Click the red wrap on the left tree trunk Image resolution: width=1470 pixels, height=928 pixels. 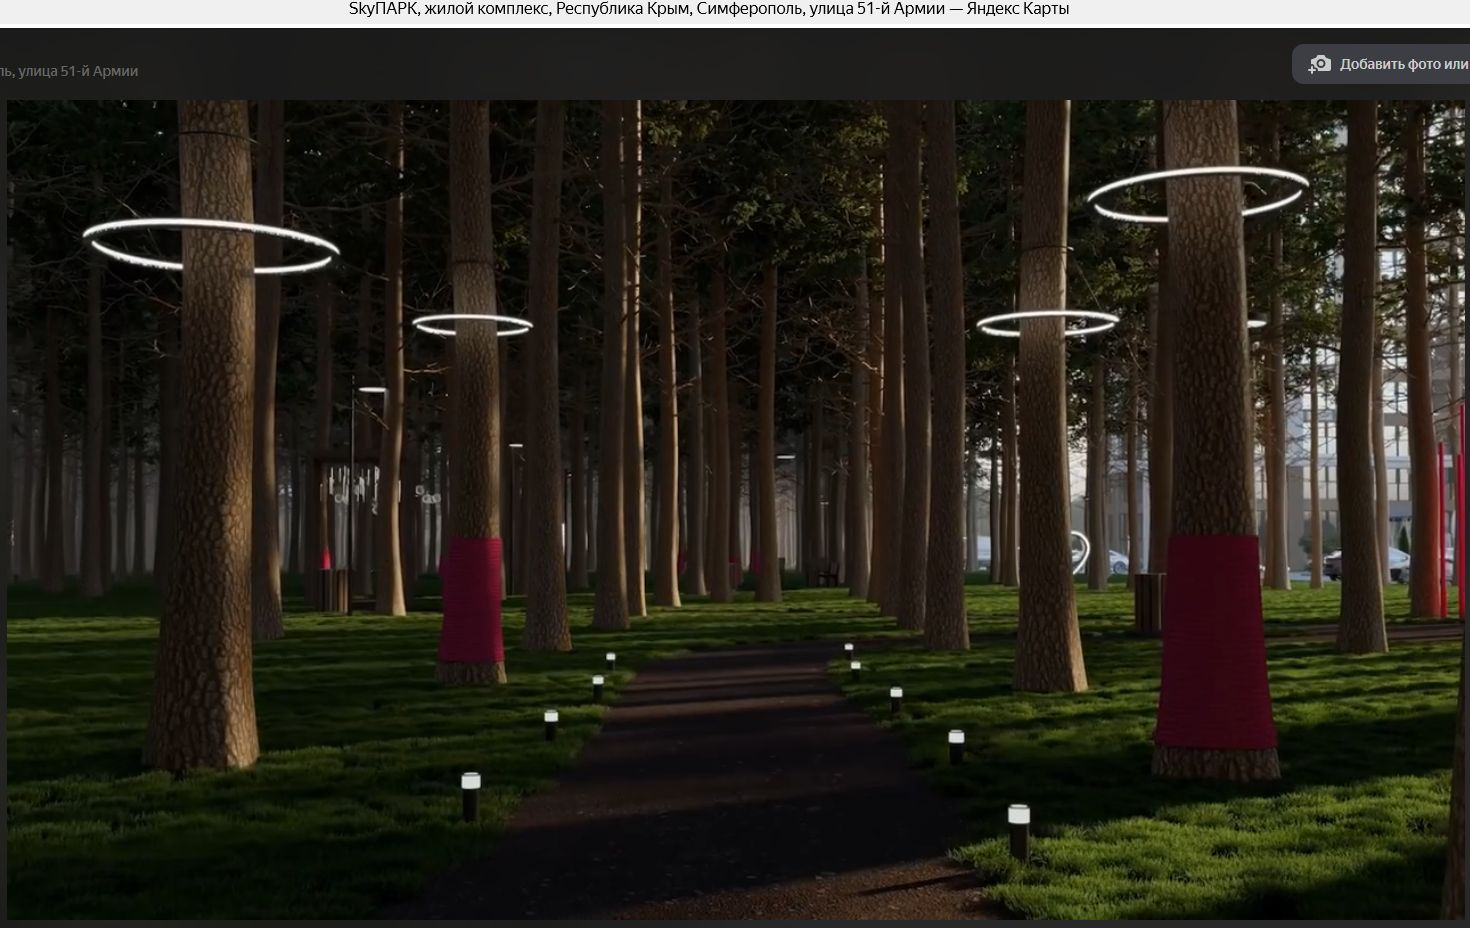coord(471,599)
